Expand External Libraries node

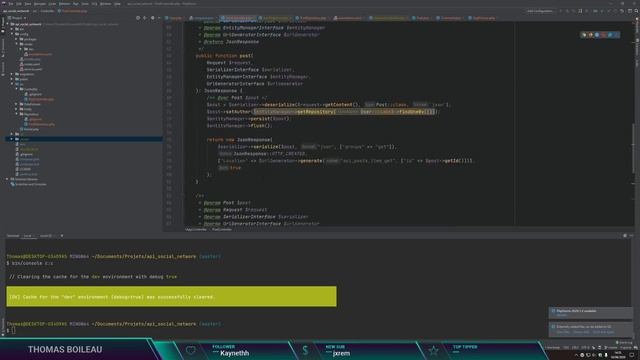coord(7,179)
